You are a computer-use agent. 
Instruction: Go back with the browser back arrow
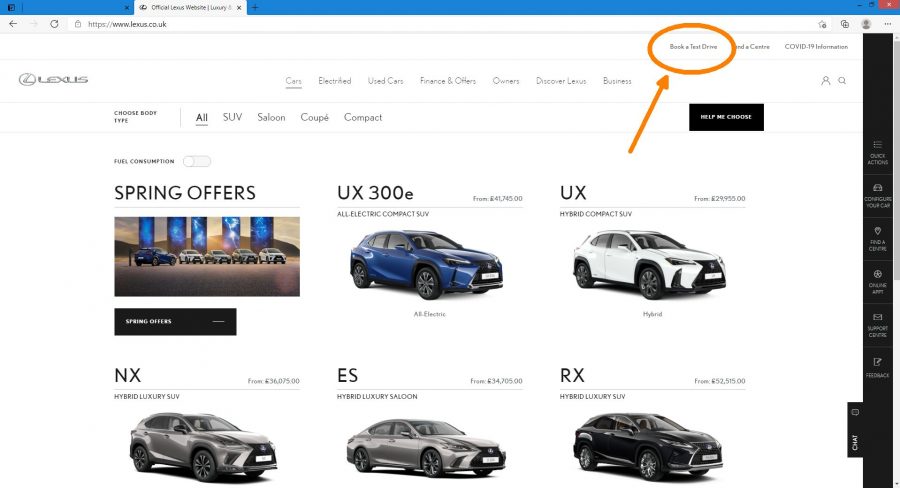(13, 24)
